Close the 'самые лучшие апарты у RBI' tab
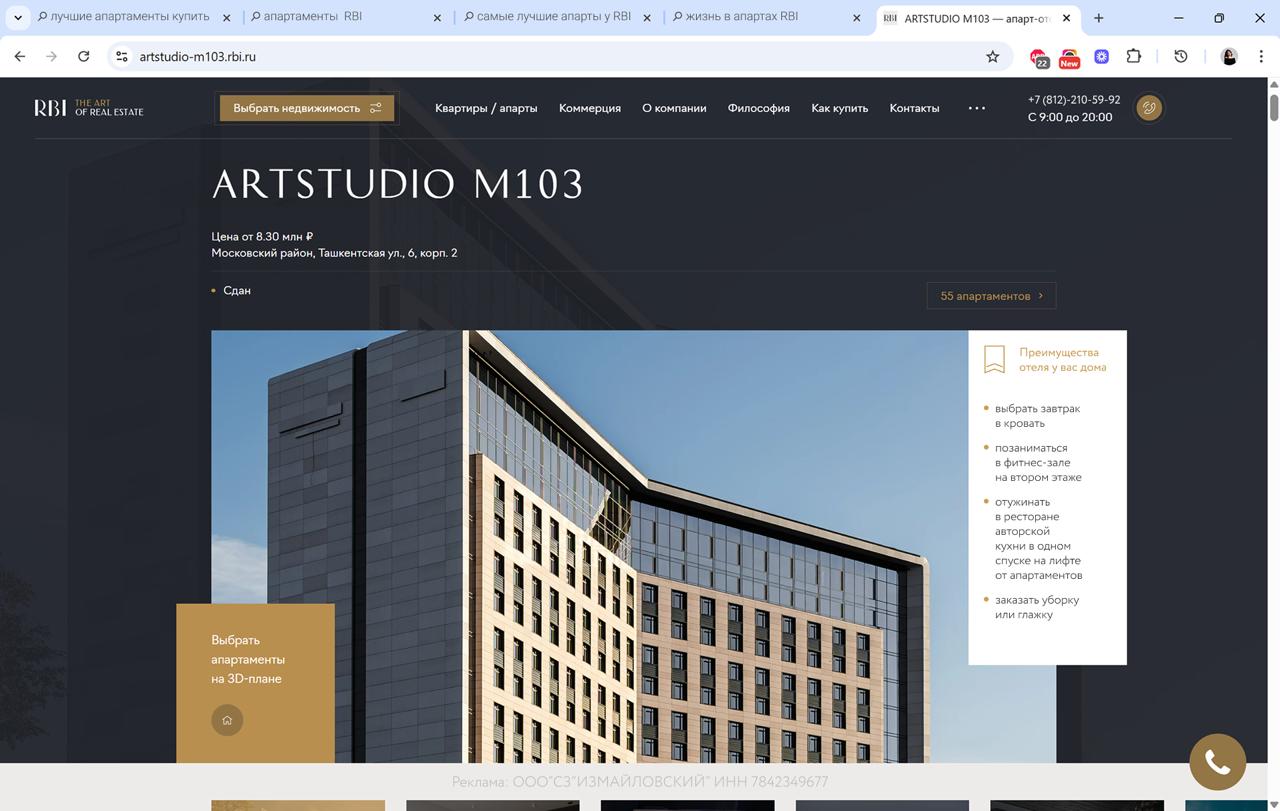This screenshot has height=811, width=1280. 647,18
